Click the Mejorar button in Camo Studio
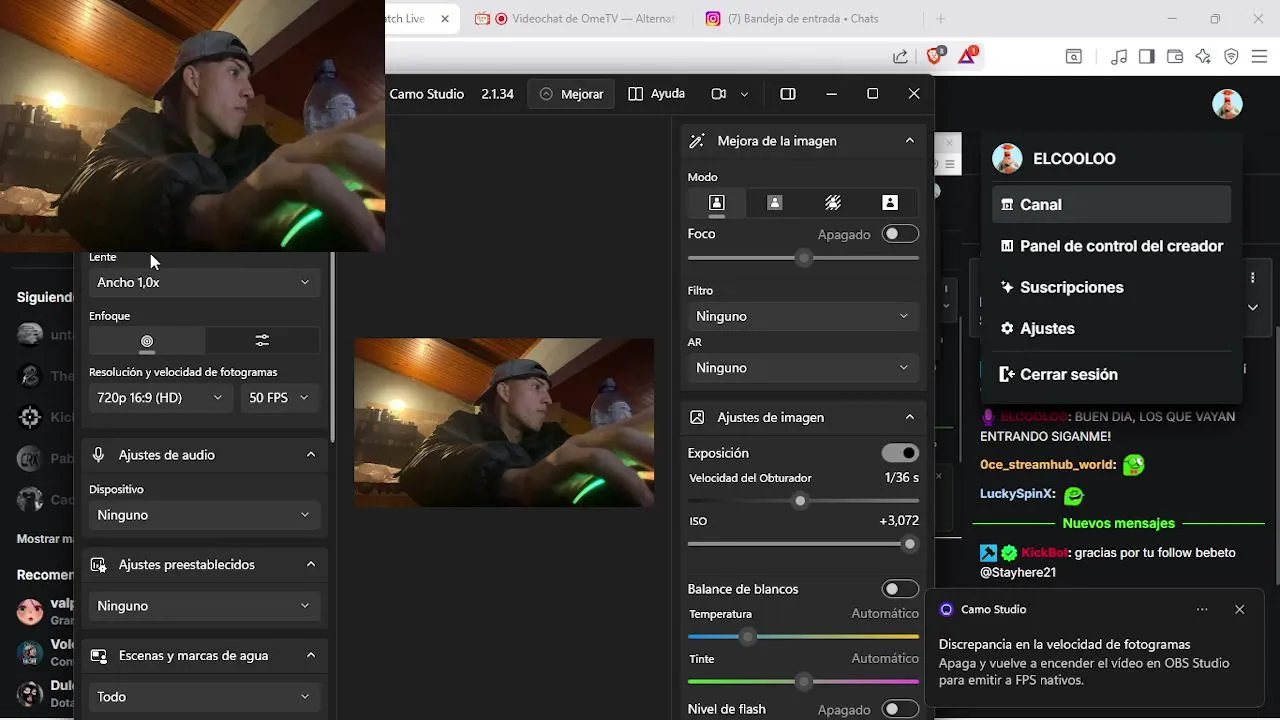This screenshot has width=1280, height=720. (x=571, y=94)
